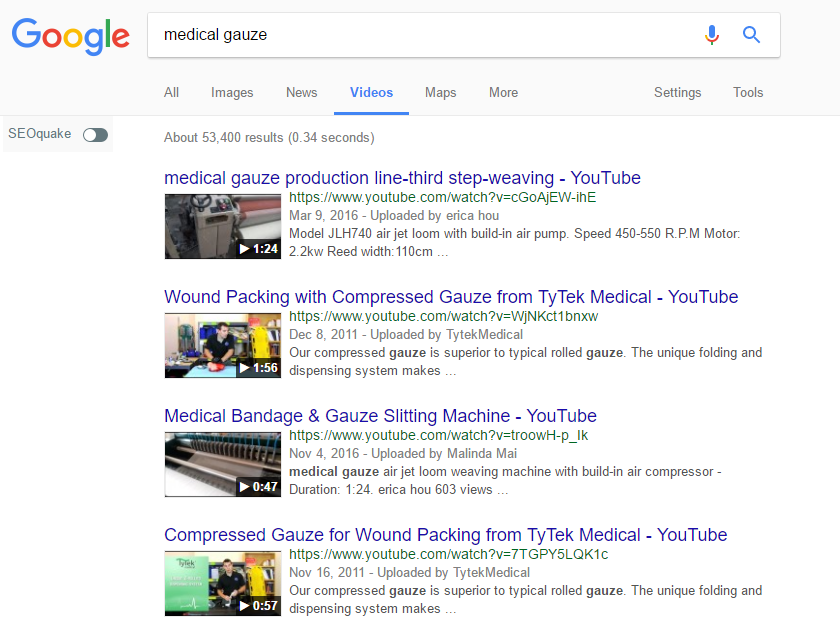Click the SEOquake label

click(39, 133)
